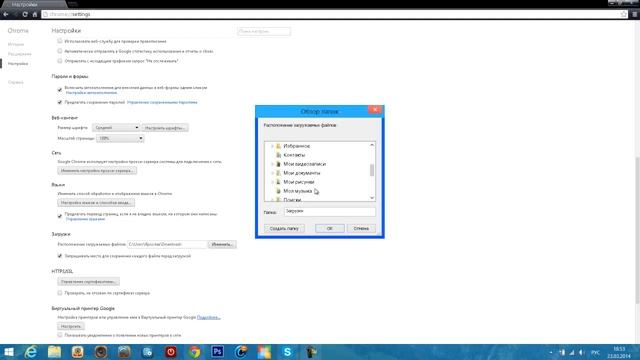
Task: Toggle Do Not Track request checkbox
Action: [x=60, y=61]
